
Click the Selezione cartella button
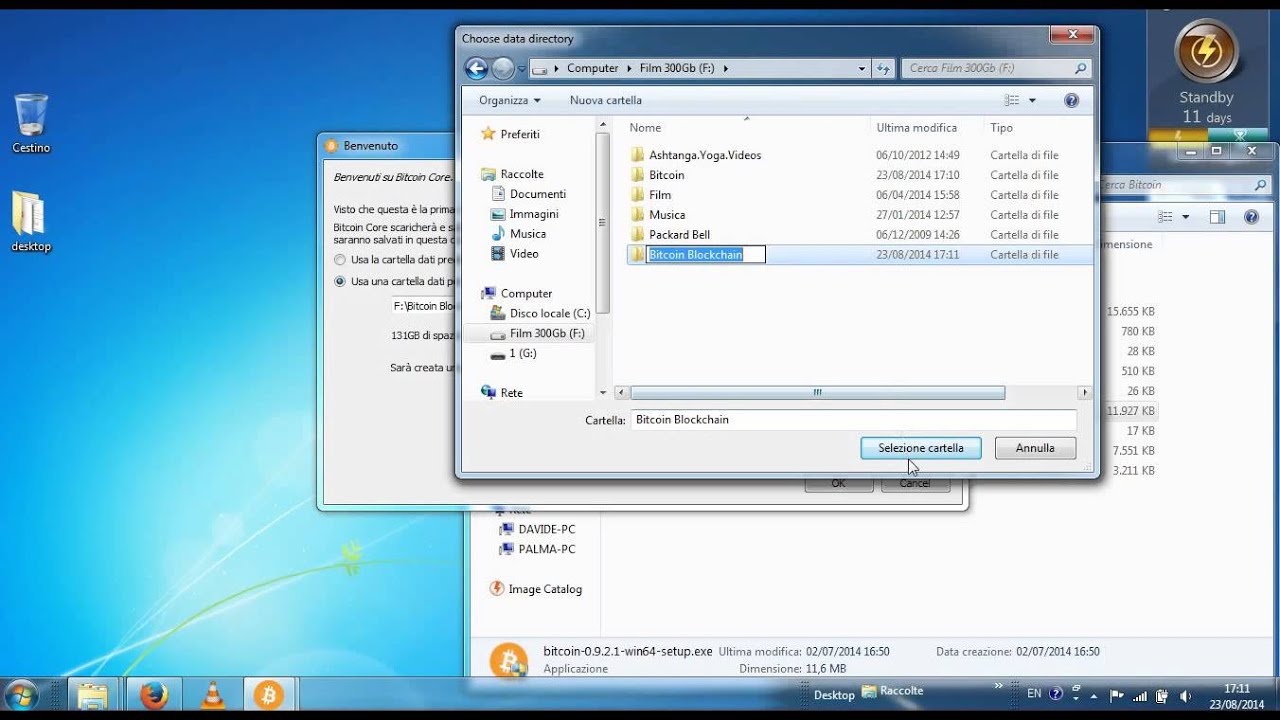[921, 448]
